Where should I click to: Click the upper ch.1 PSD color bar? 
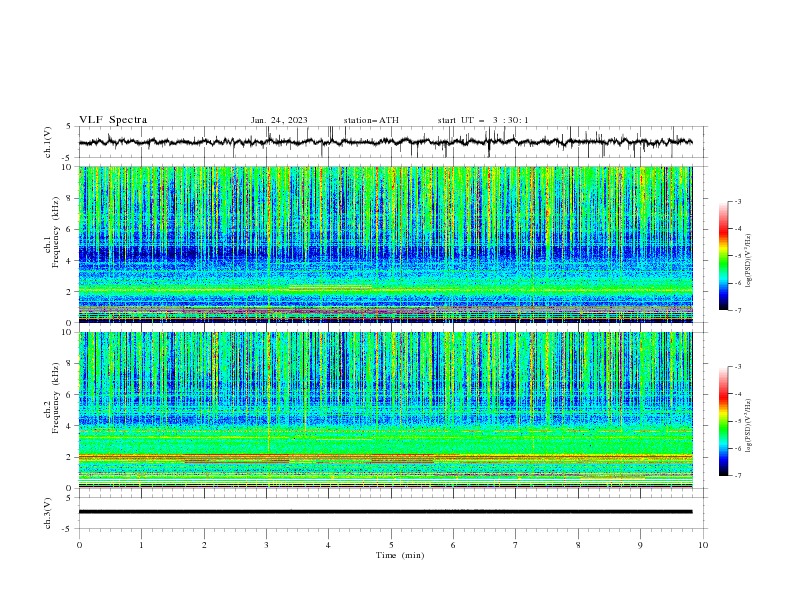[x=723, y=256]
